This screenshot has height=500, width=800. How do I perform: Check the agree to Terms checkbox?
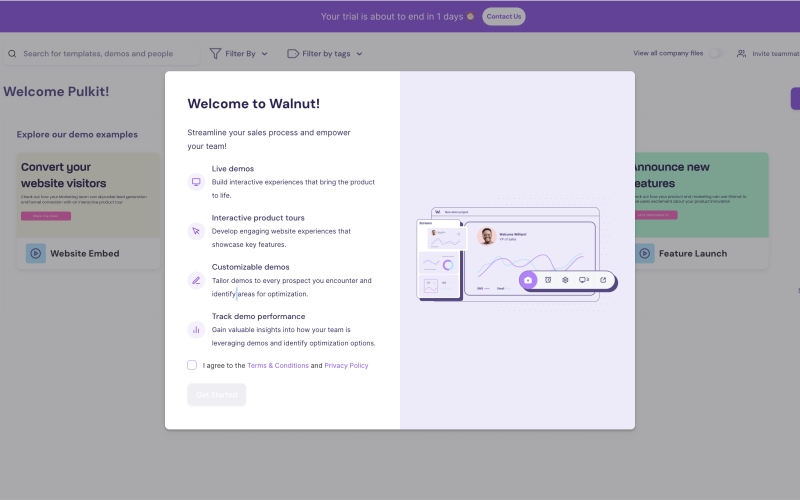(x=192, y=365)
